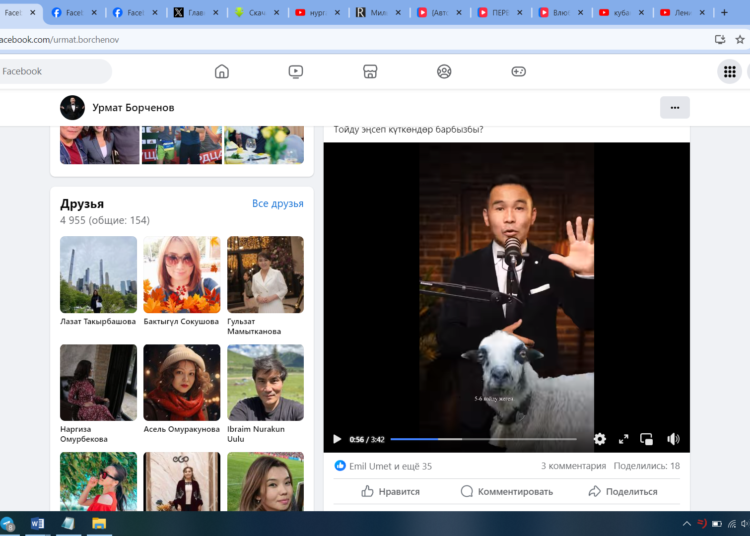Open Facebook Home icon in top navigation
The width and height of the screenshot is (750, 536).
[222, 71]
